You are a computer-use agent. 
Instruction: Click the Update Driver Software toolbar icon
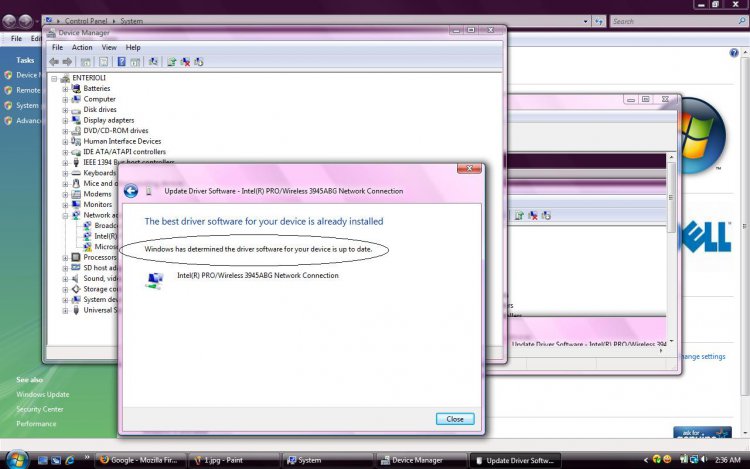point(172,62)
